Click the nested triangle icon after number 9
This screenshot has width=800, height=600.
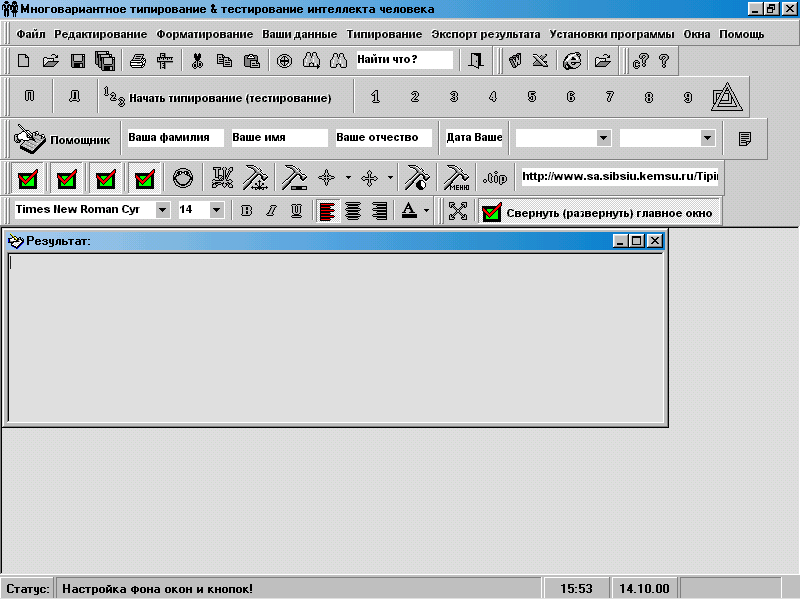[727, 97]
